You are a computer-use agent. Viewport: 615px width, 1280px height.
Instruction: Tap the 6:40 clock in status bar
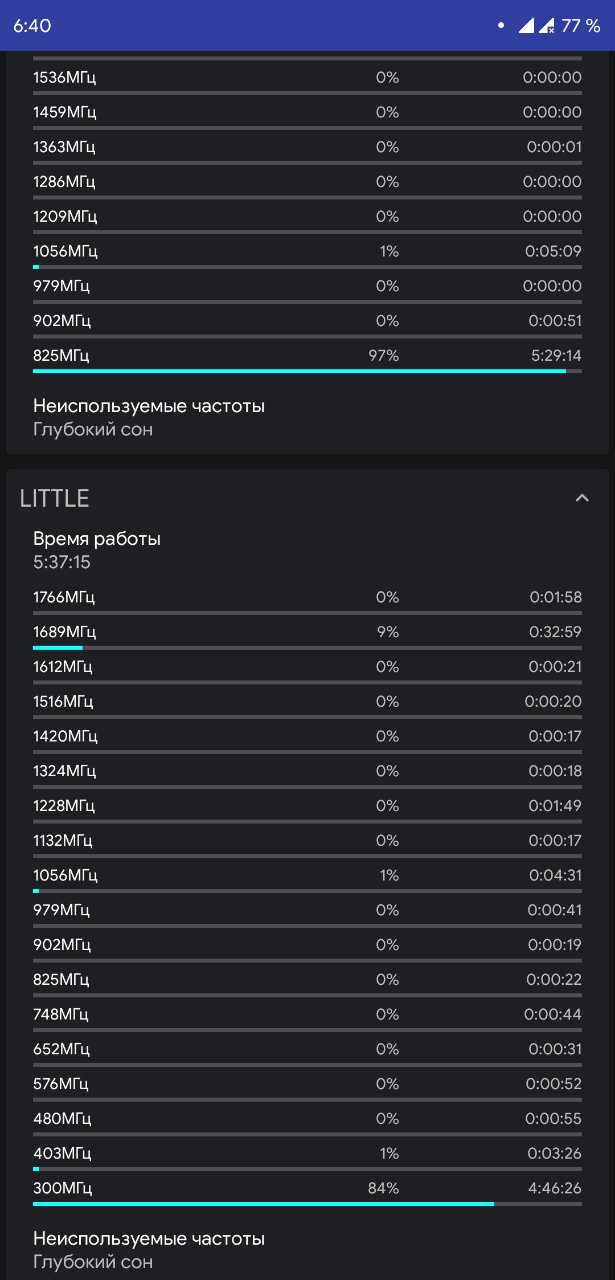(32, 26)
